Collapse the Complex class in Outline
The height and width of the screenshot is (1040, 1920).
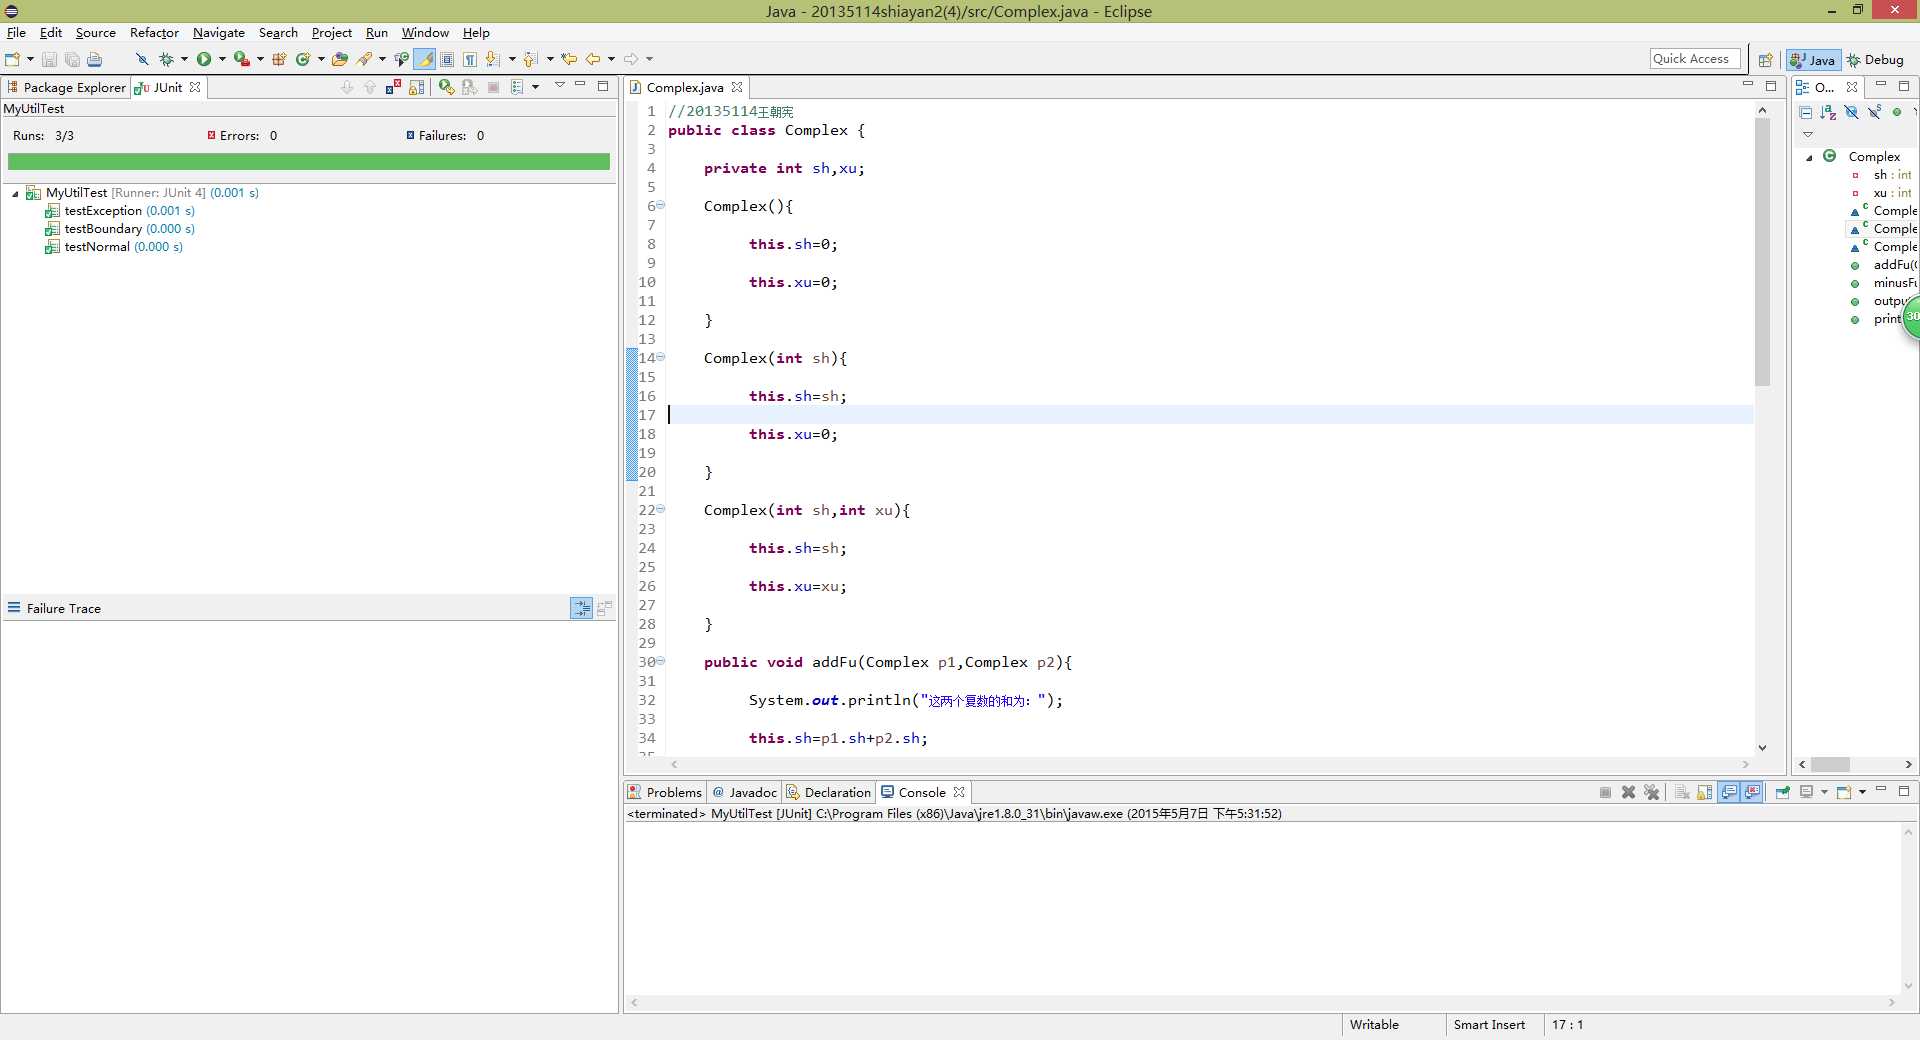tap(1809, 157)
